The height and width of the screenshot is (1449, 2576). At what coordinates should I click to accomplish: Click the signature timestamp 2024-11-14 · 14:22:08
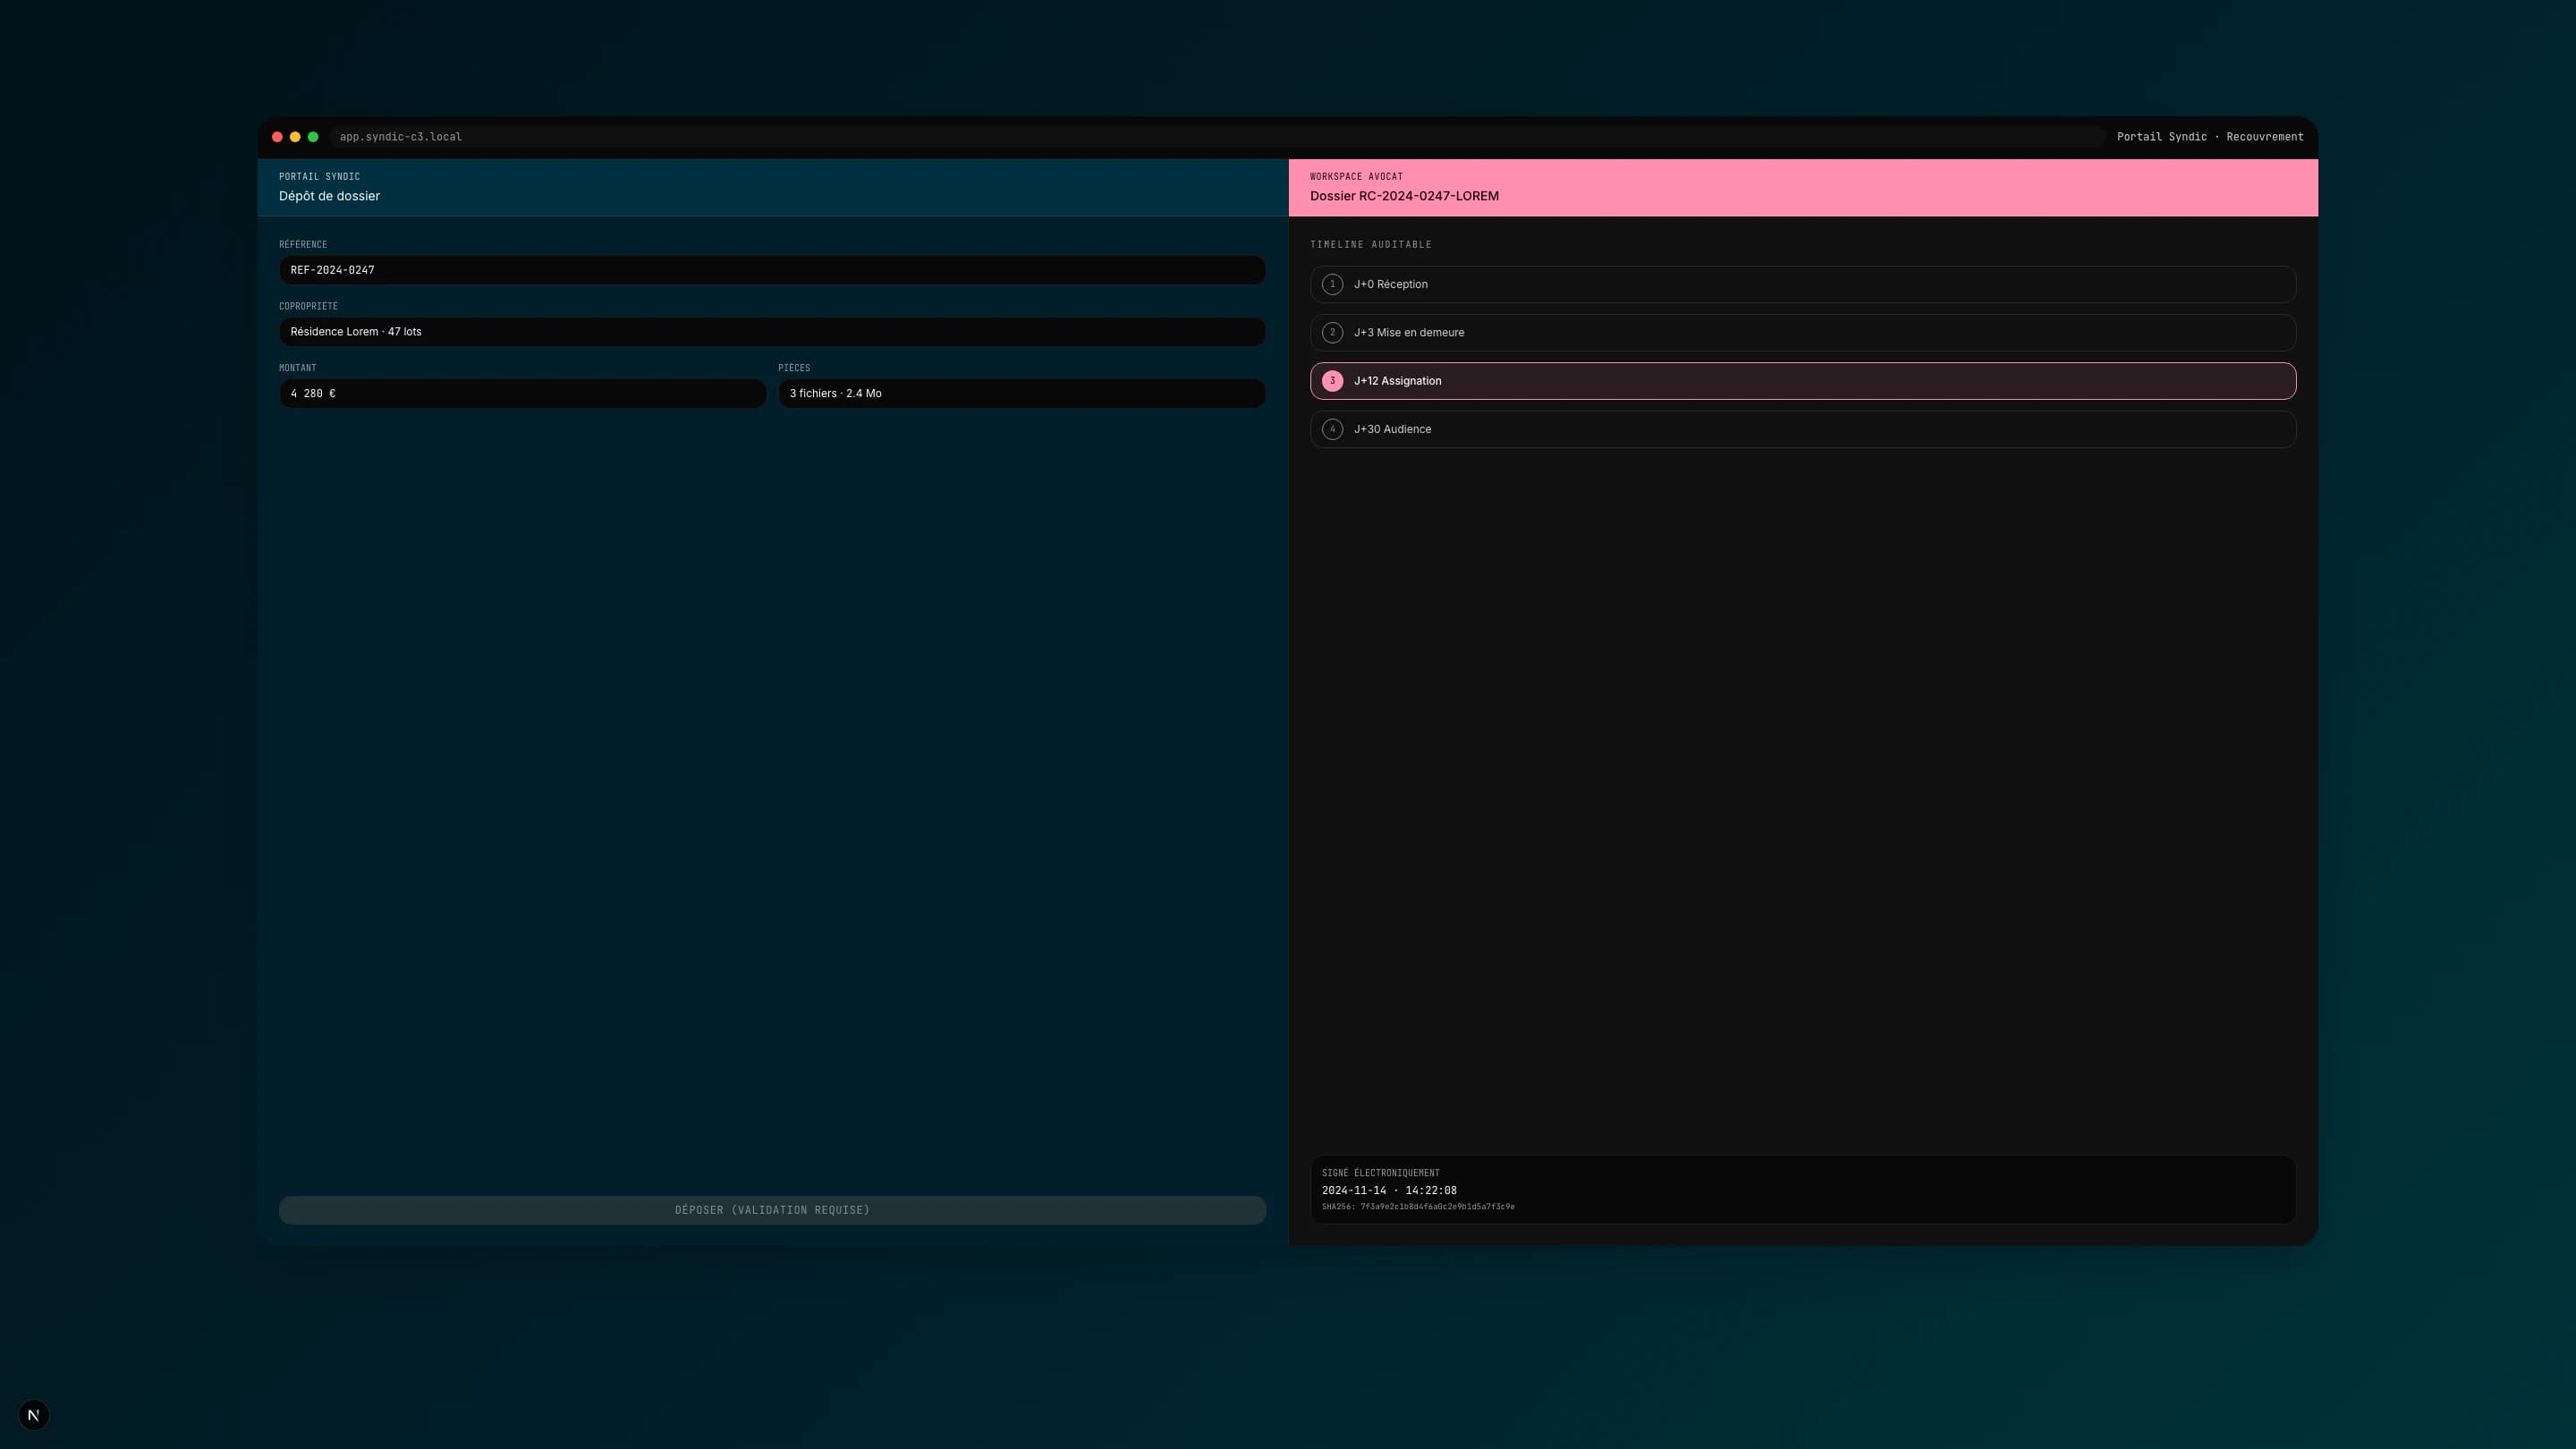coord(1389,1190)
